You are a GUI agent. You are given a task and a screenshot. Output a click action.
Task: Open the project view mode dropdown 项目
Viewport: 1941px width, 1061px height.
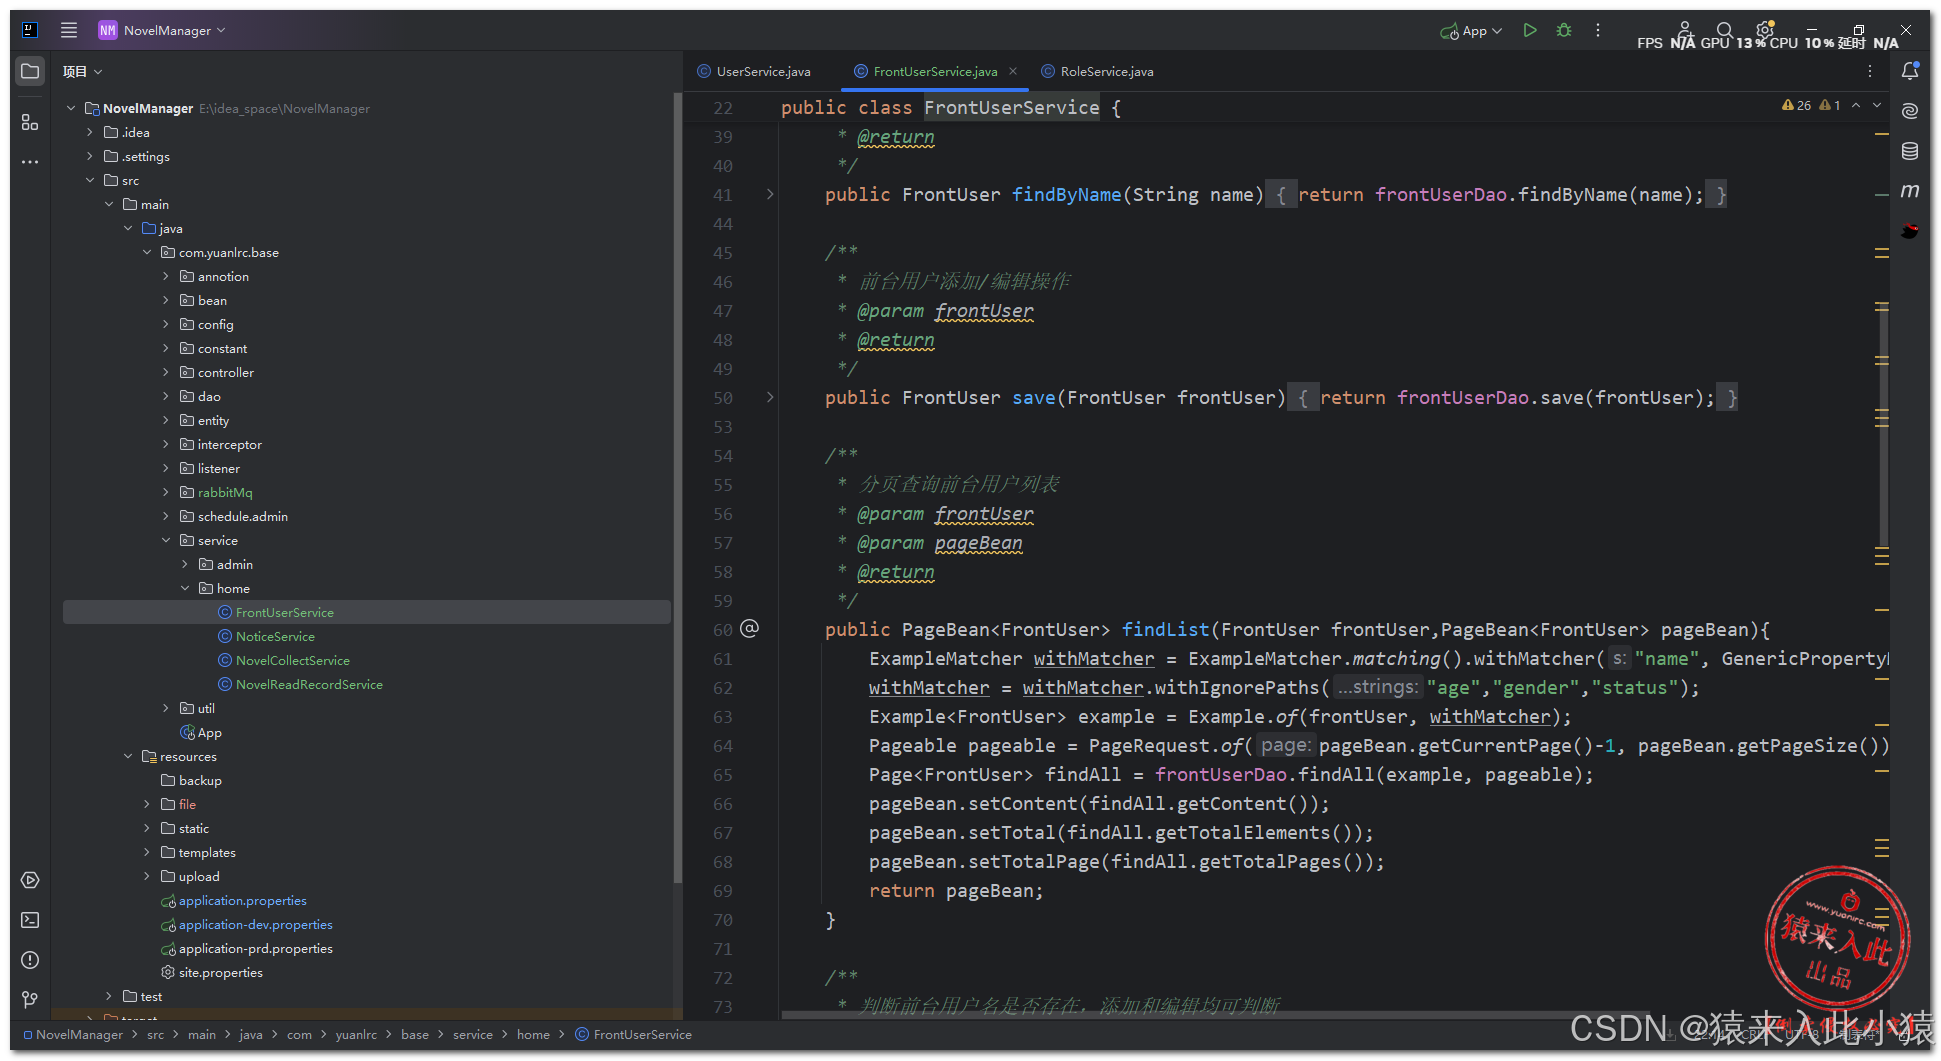pyautogui.click(x=82, y=71)
